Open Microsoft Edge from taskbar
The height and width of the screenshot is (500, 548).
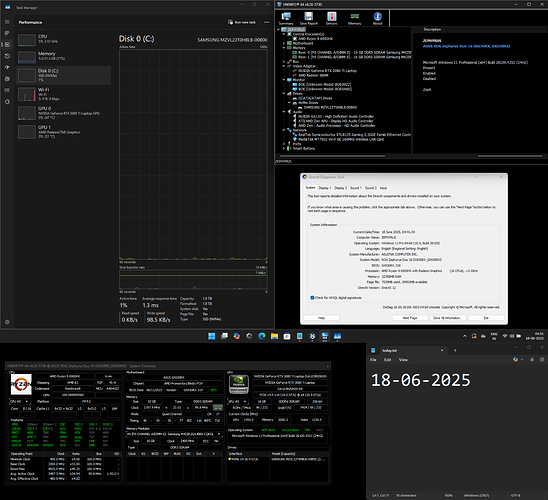pyautogui.click(x=262, y=336)
